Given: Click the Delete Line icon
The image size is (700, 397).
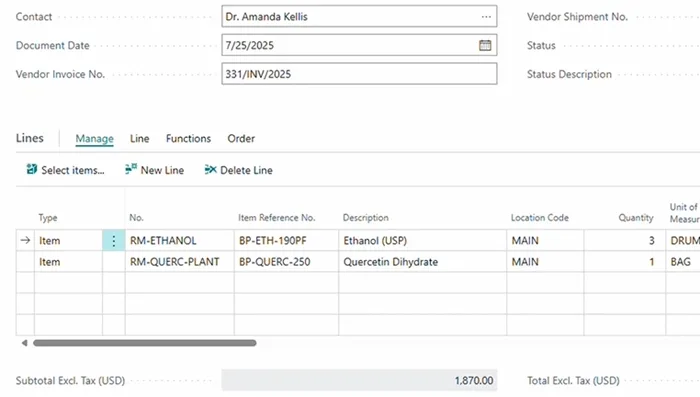Looking at the screenshot, I should [x=210, y=170].
